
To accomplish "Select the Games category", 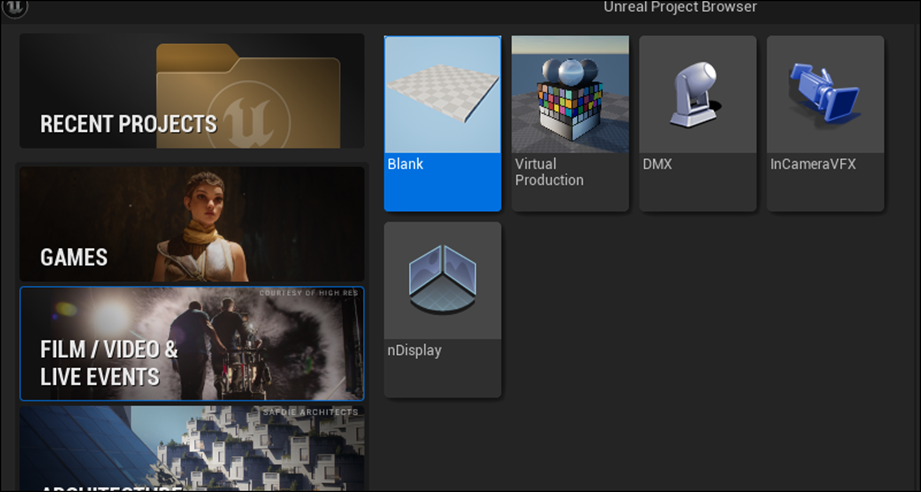I will coord(192,224).
